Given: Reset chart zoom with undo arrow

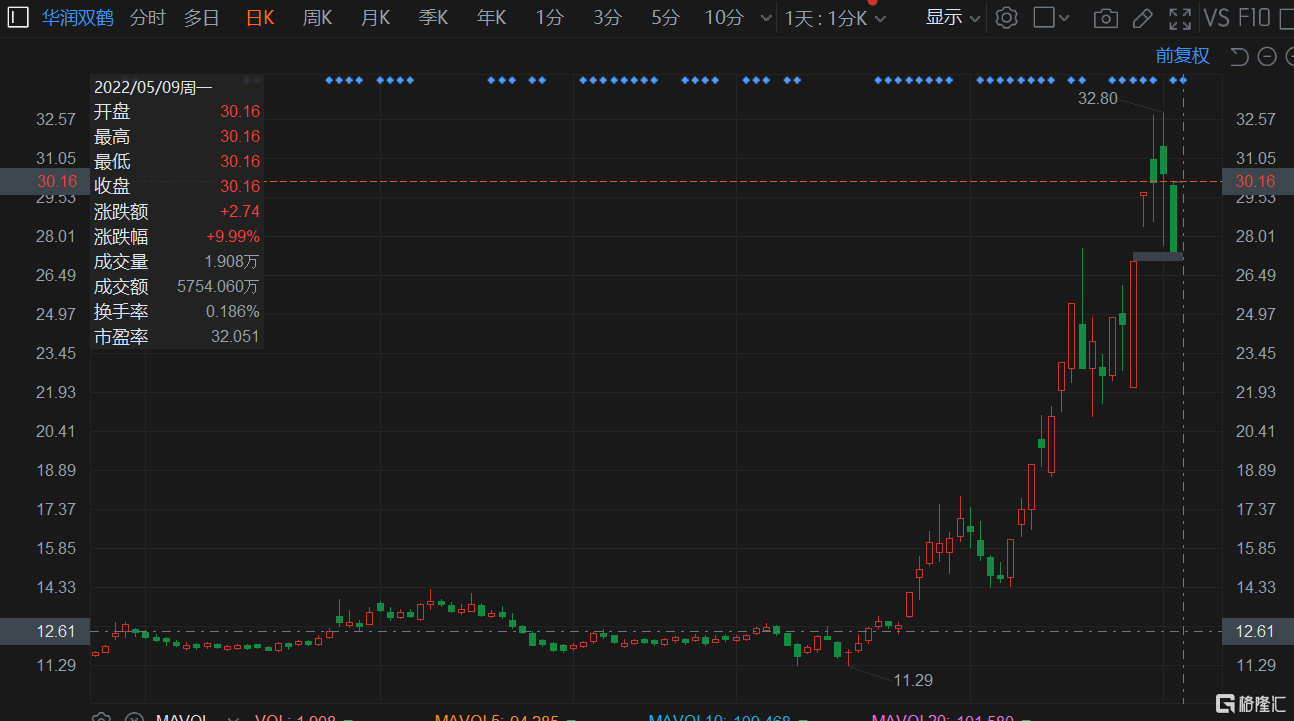Looking at the screenshot, I should (x=1239, y=56).
